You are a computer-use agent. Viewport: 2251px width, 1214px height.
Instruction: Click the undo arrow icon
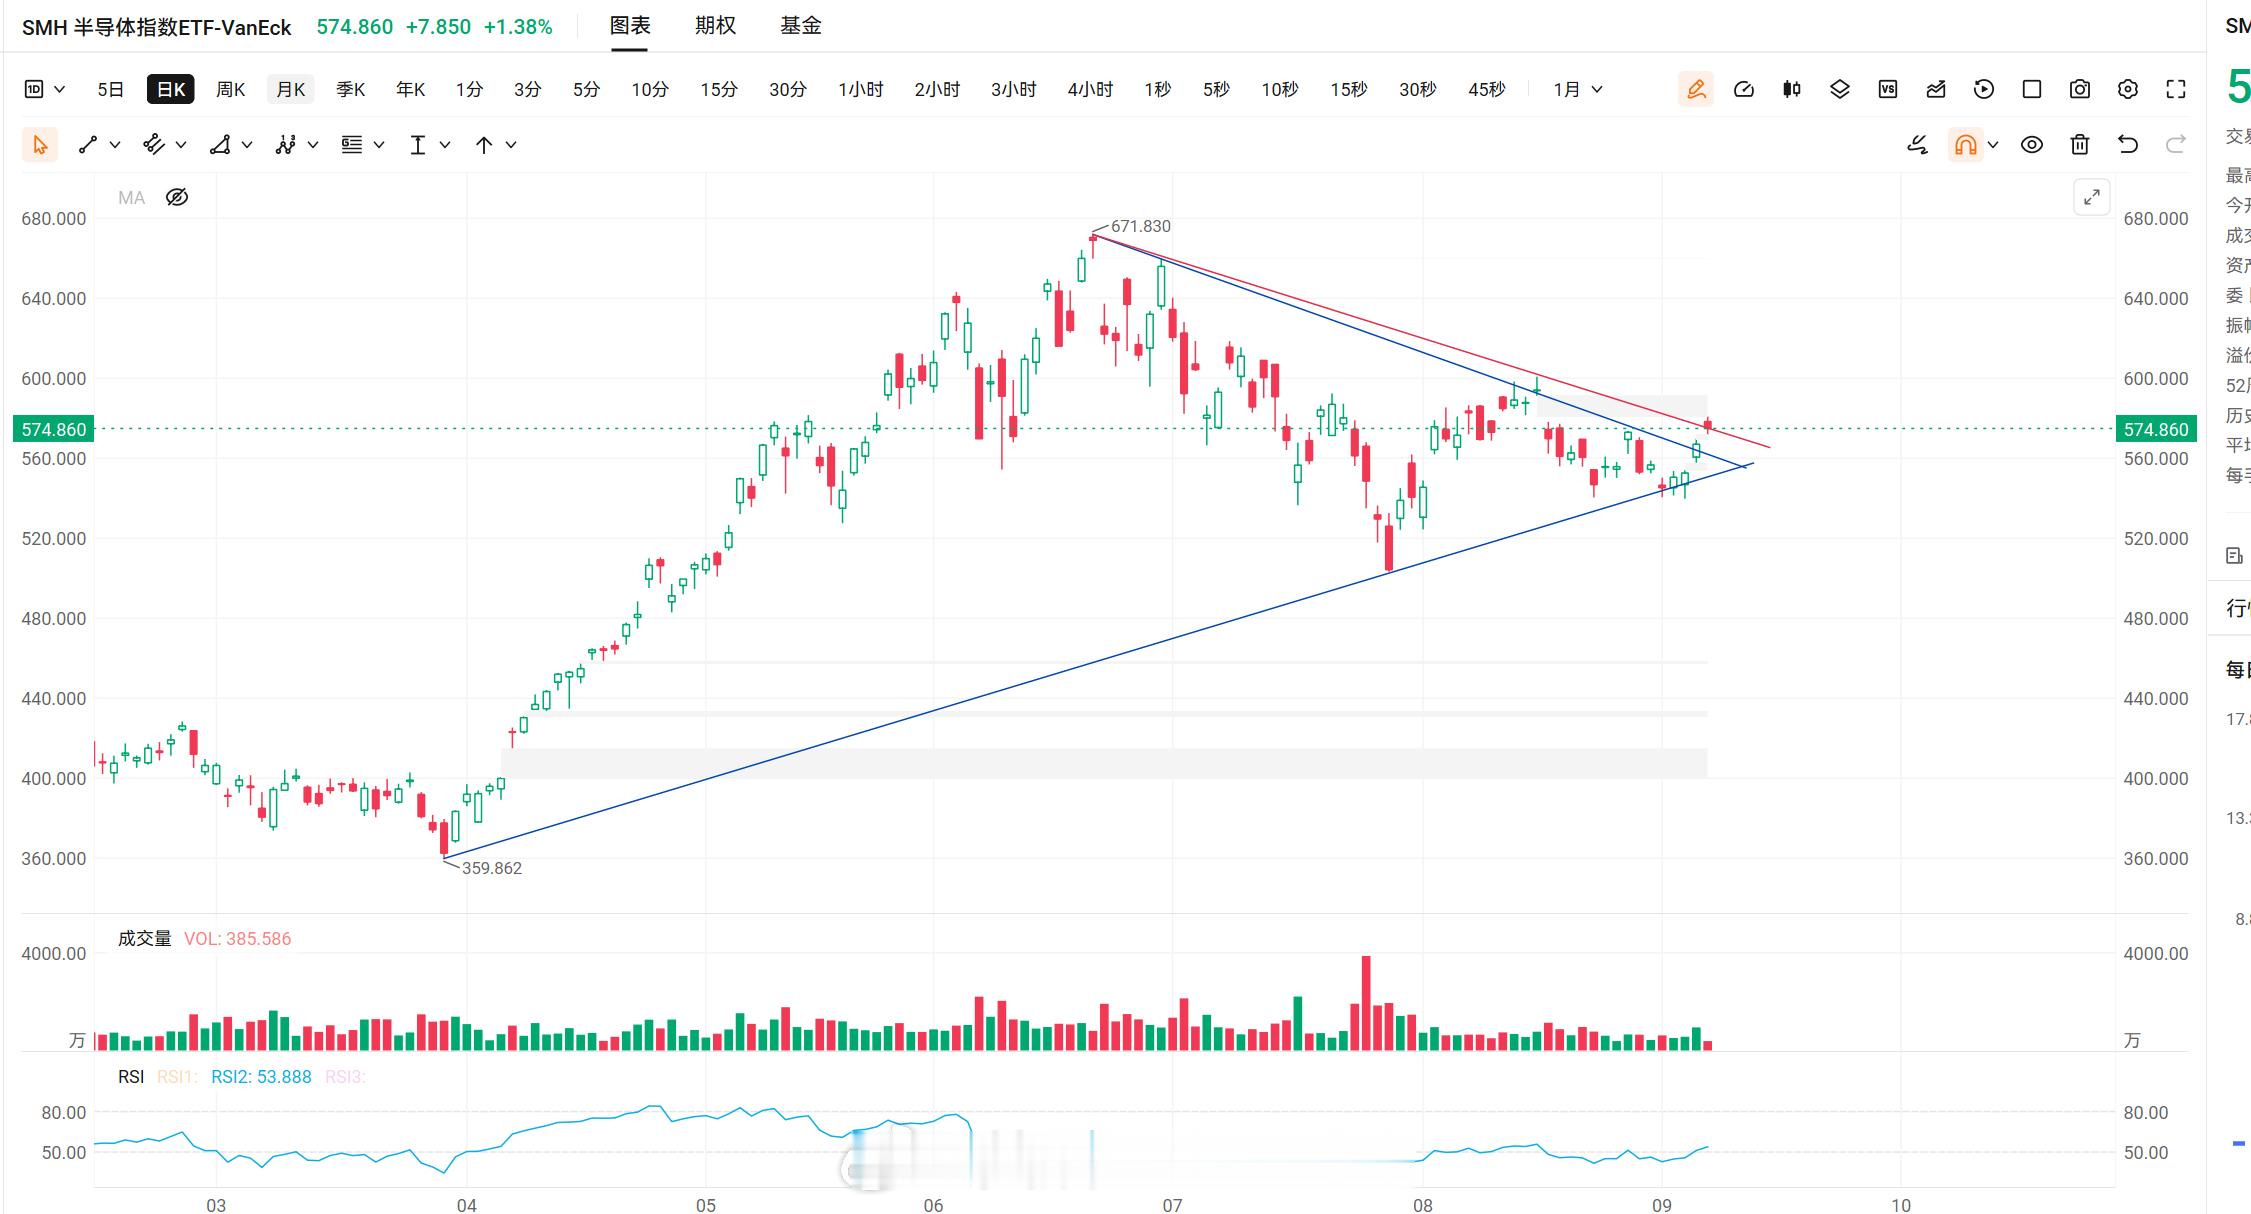pyautogui.click(x=2128, y=145)
